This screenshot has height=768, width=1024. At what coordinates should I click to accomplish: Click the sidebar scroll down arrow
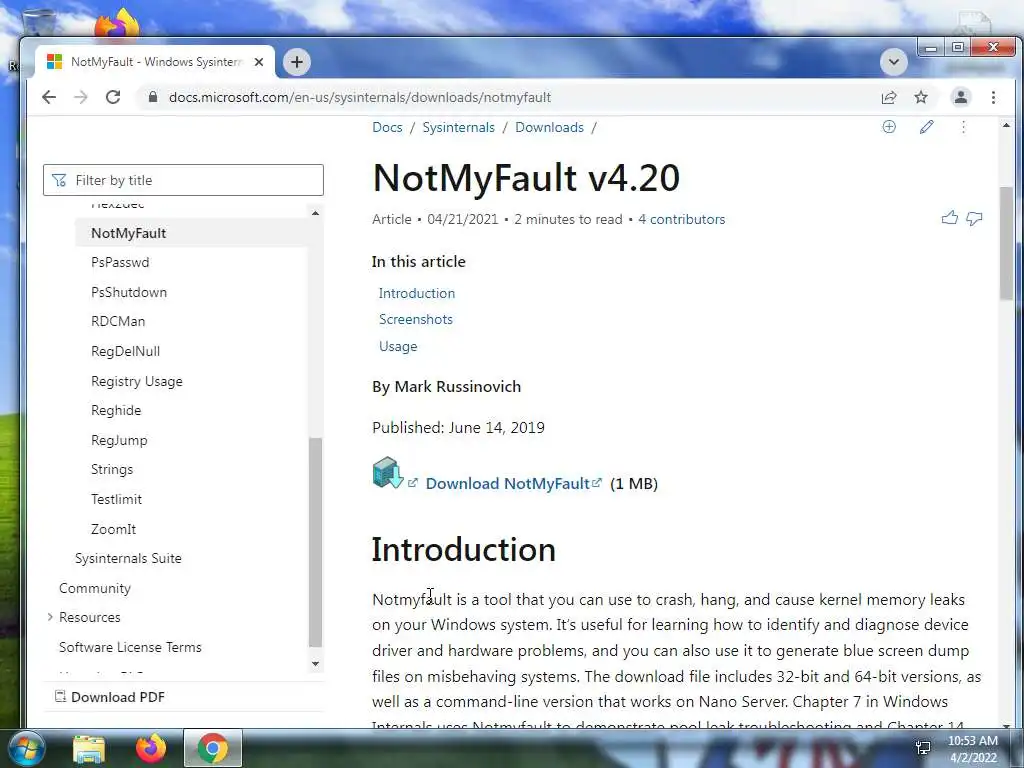(x=315, y=664)
